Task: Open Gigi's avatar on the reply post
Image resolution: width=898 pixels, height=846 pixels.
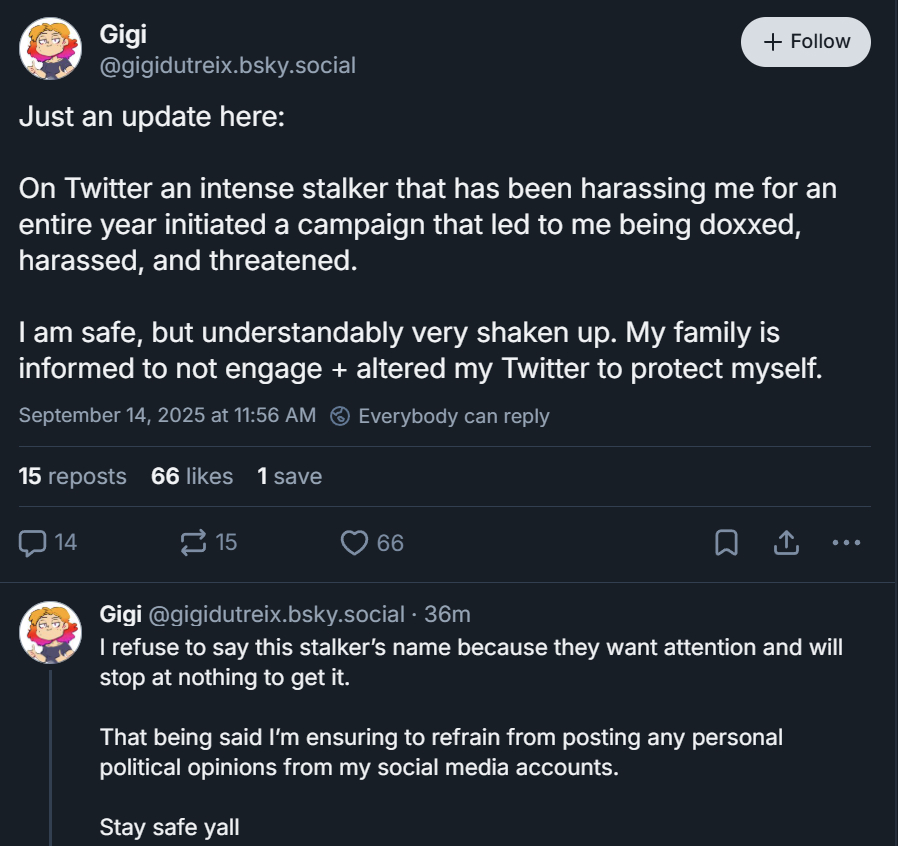Action: click(x=50, y=632)
